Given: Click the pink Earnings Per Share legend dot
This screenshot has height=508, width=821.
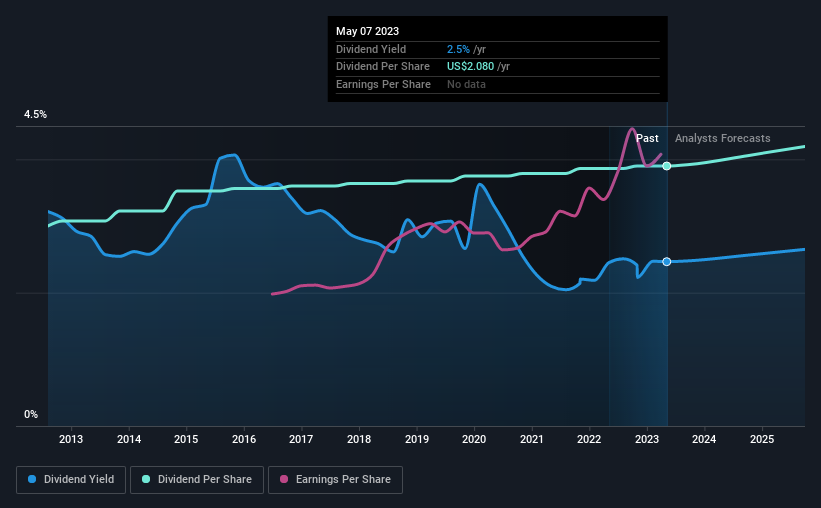Looking at the screenshot, I should (284, 479).
